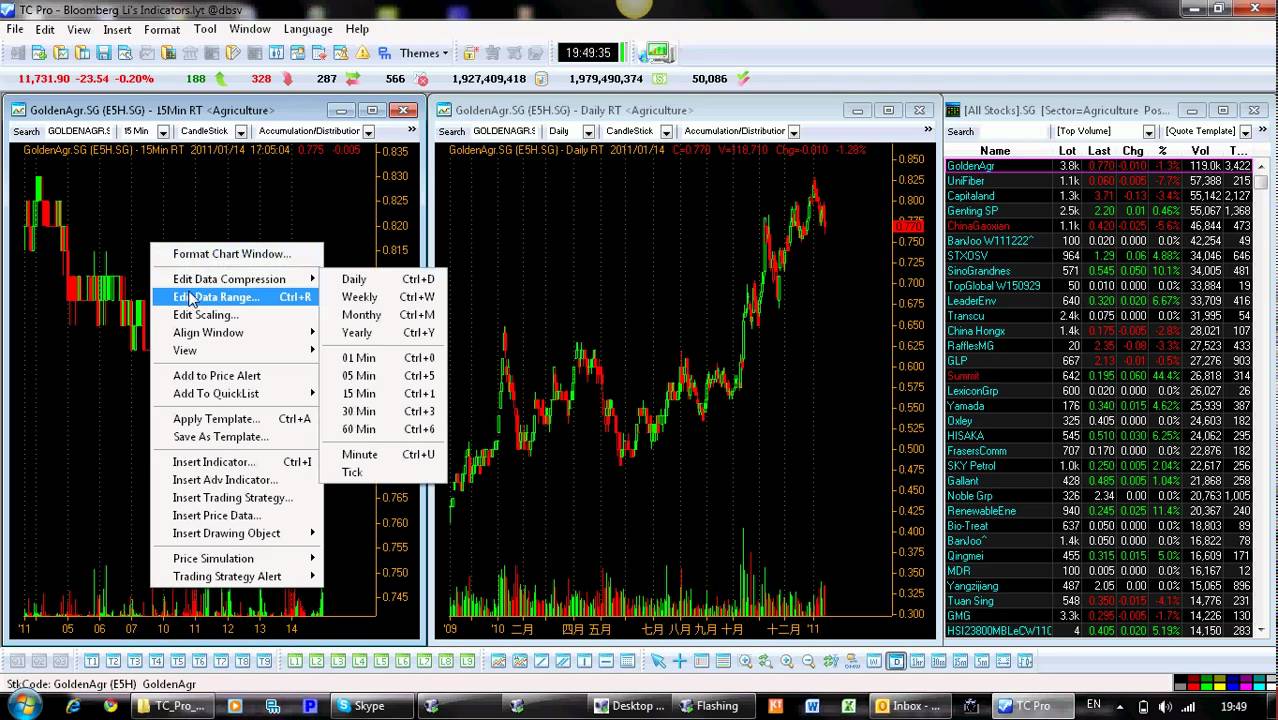Expand toolbar chevron in Daily chart window
Screen dimensions: 1278x720
pos(929,130)
